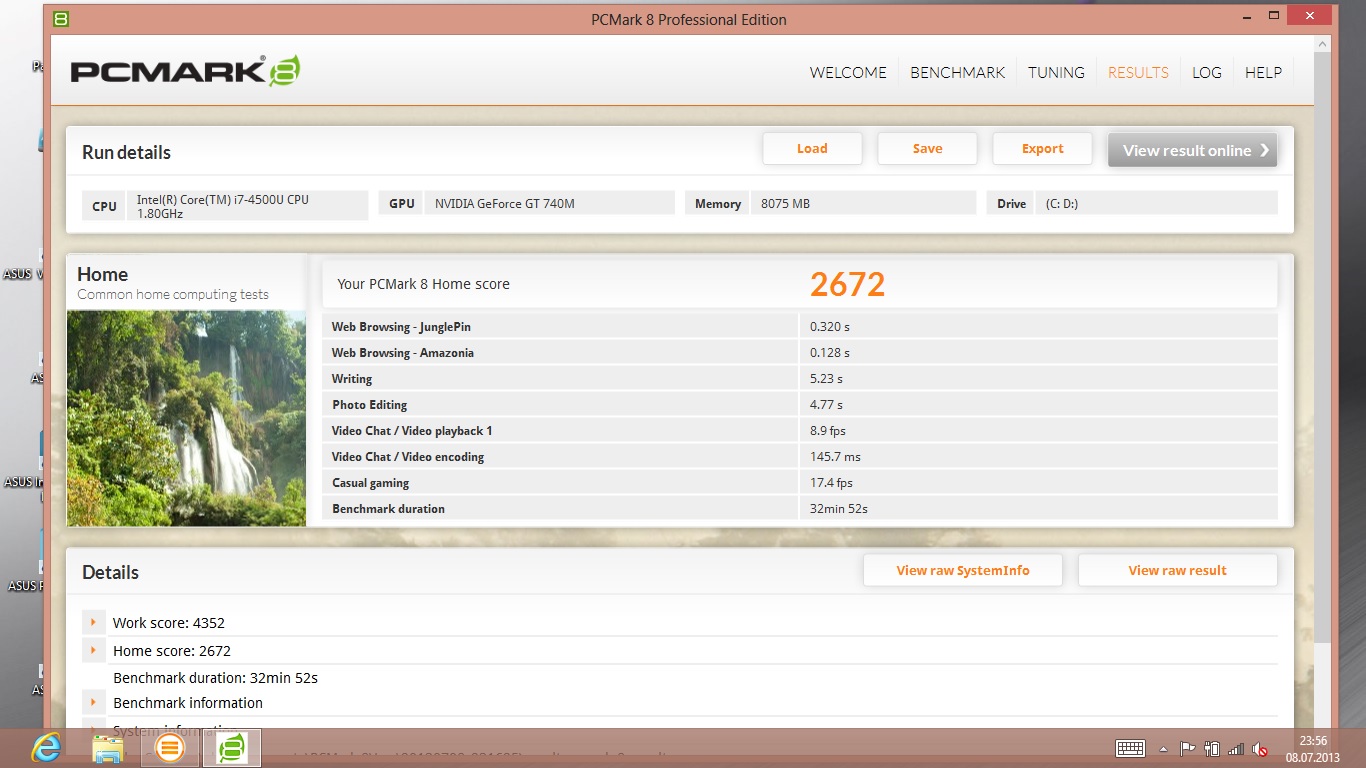Screen dimensions: 1366x768
Task: Show hidden system tray icons
Action: point(1163,748)
